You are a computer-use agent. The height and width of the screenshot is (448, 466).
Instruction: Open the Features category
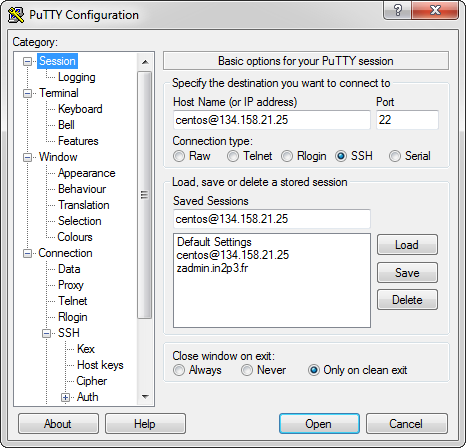[x=78, y=141]
